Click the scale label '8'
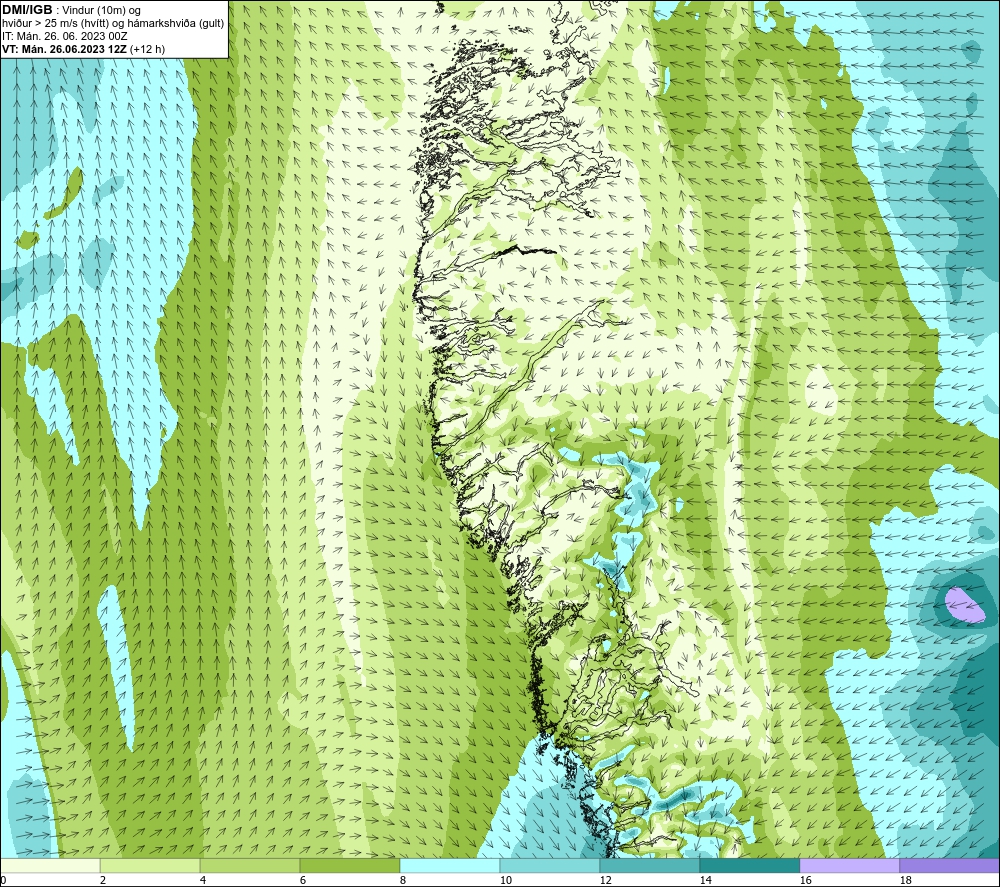 [x=403, y=880]
